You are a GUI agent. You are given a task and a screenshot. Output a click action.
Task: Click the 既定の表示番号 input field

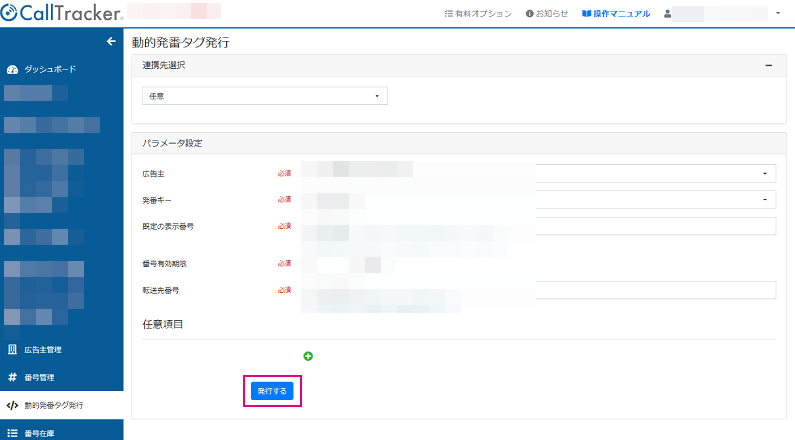(538, 226)
